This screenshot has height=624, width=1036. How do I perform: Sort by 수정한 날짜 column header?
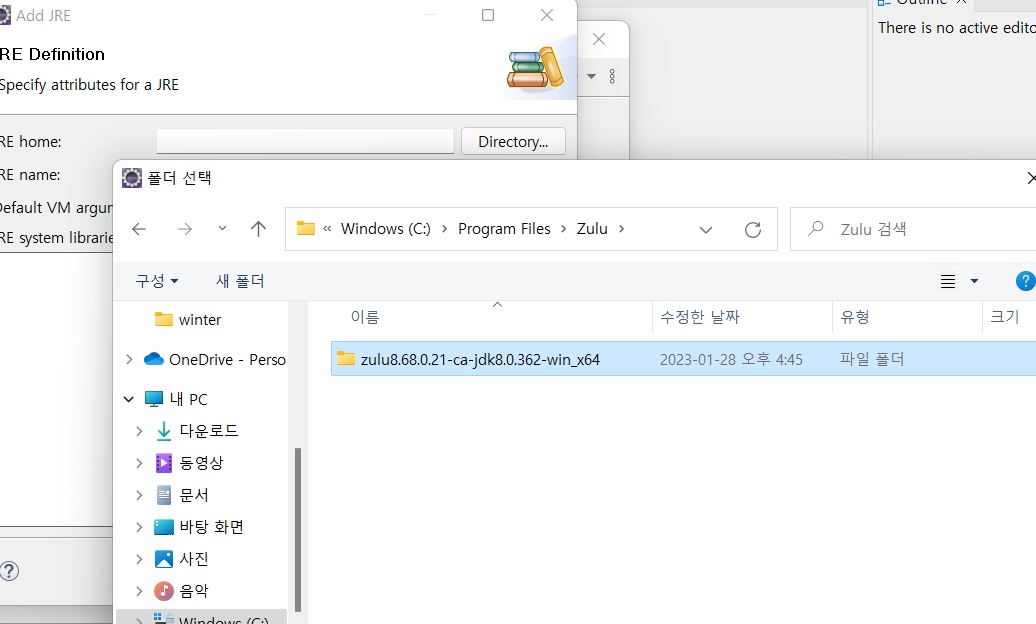click(x=700, y=317)
